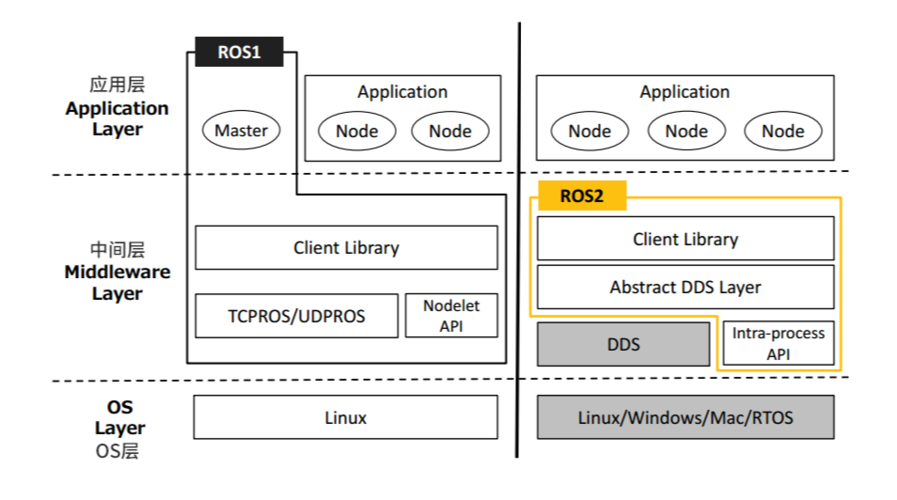Viewport: 897px width, 500px height.
Task: Select left Node ellipse beside Master
Action: (x=357, y=131)
